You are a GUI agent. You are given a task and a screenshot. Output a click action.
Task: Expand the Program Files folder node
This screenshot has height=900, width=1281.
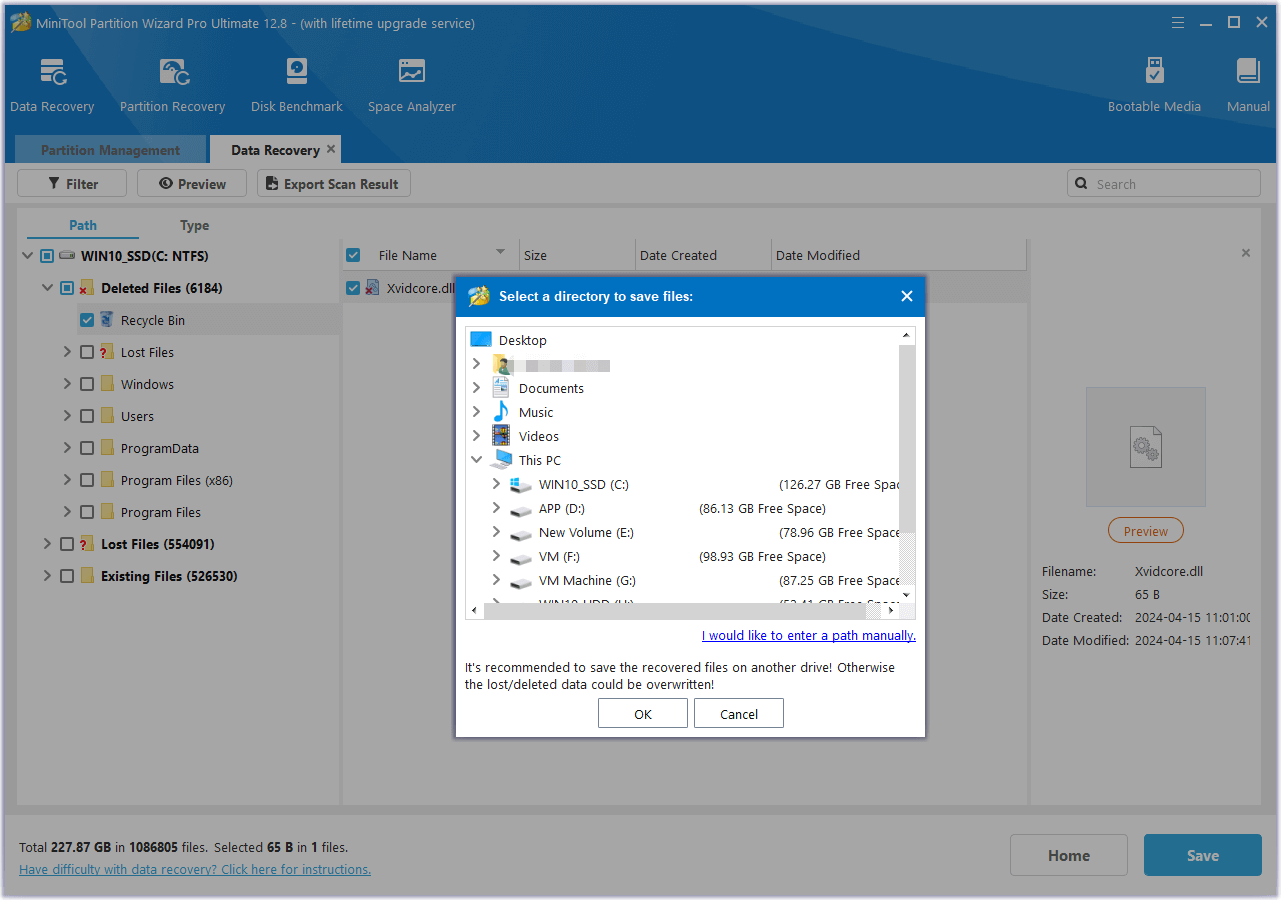67,512
